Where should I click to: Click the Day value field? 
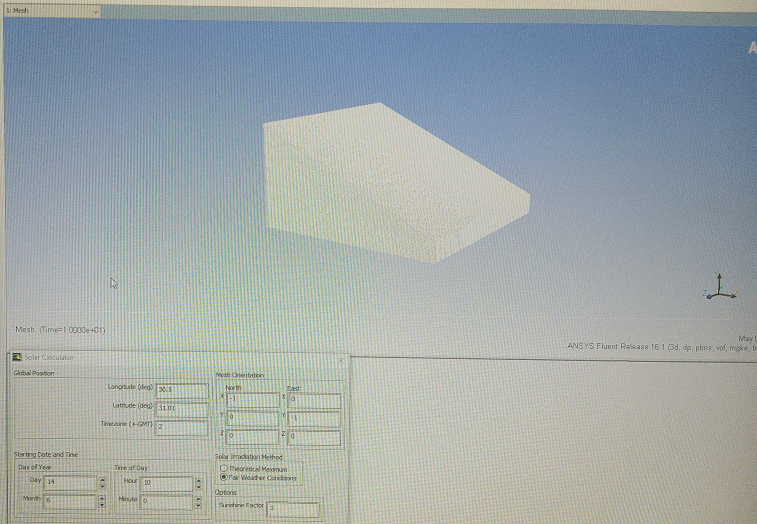(x=70, y=482)
